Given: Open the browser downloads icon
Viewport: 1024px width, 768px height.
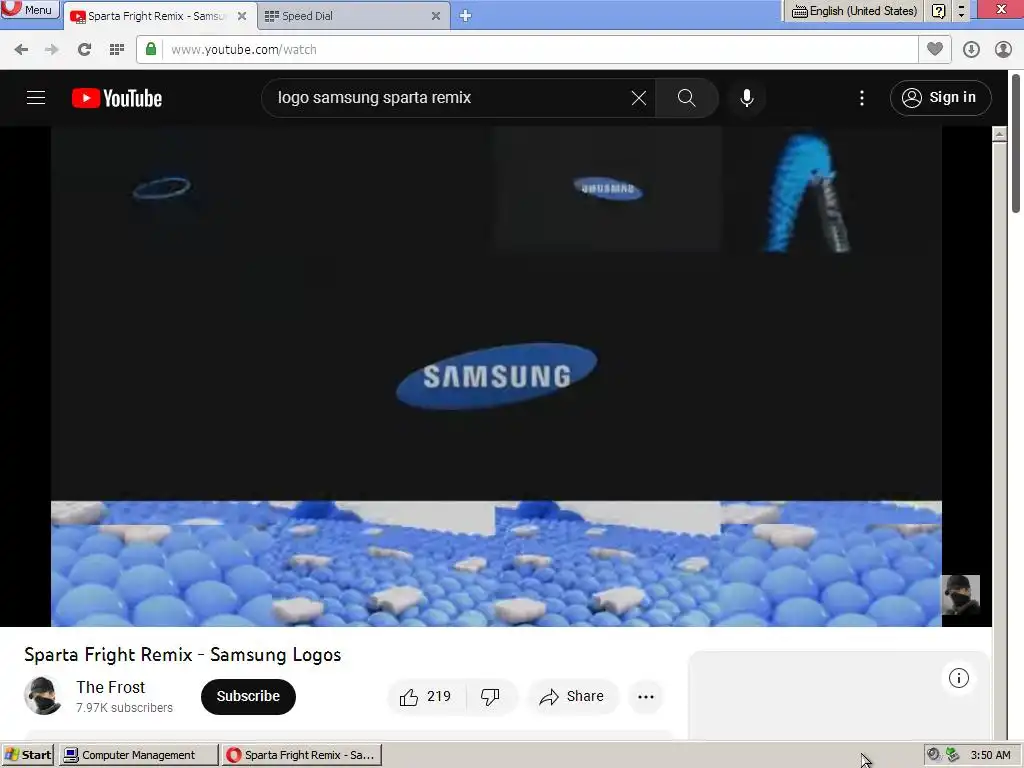Looking at the screenshot, I should (971, 50).
